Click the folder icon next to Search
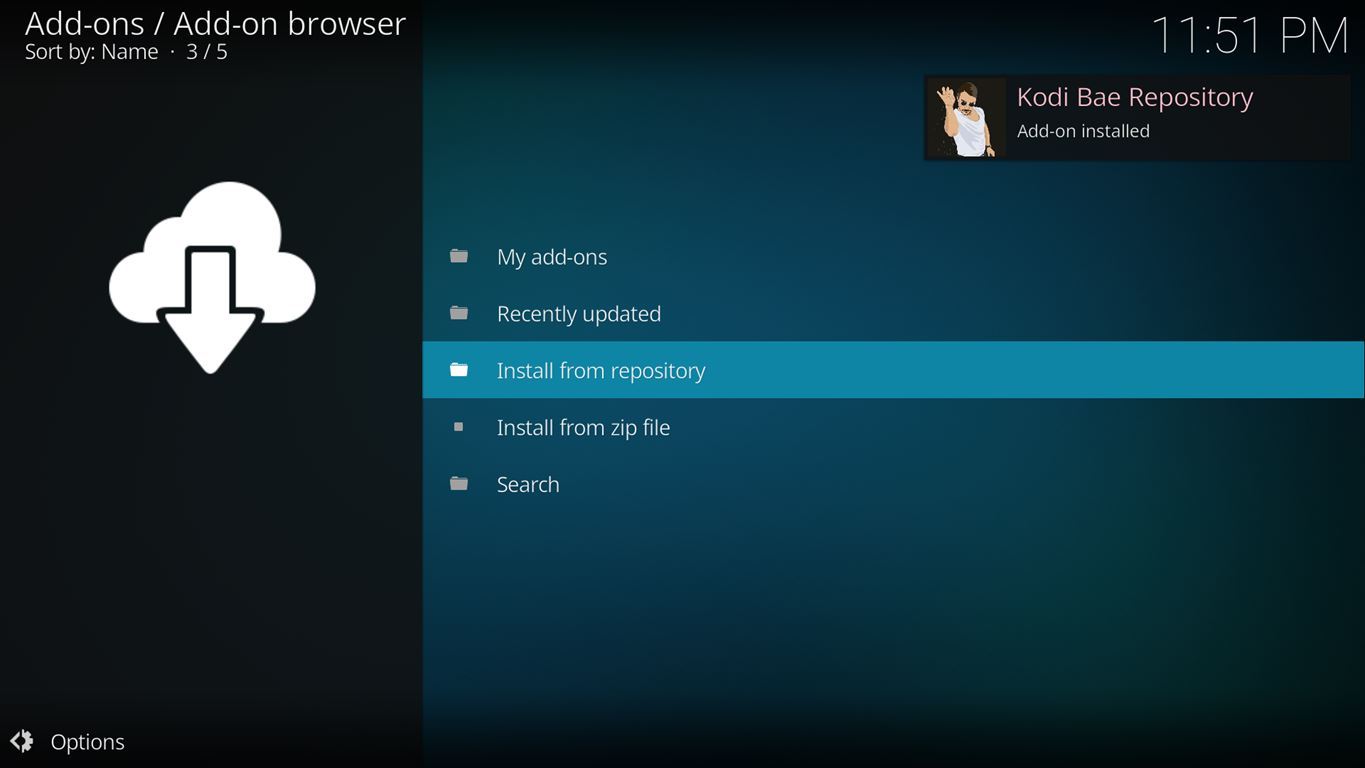 click(459, 484)
